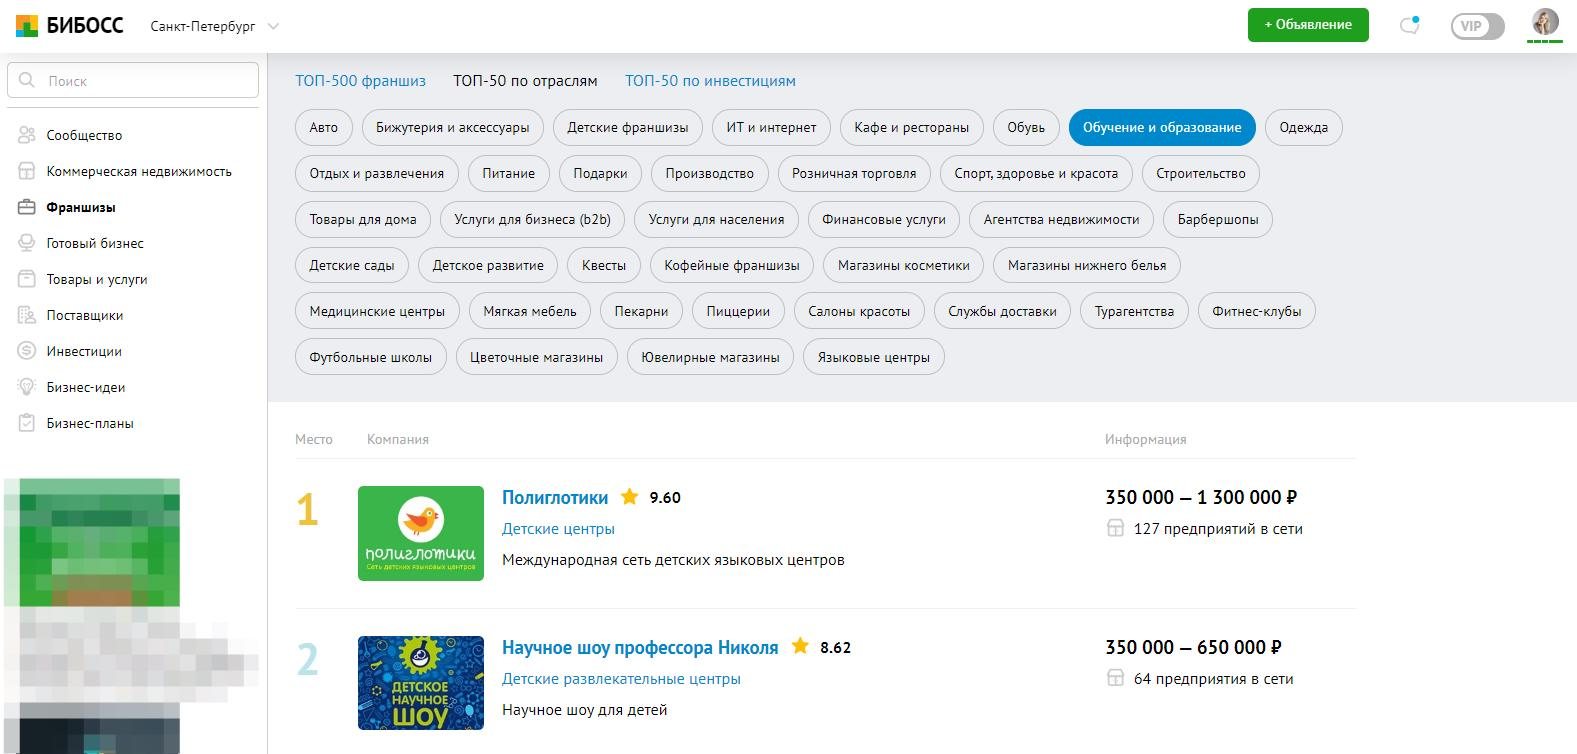
Task: Expand the Санкт-Петербург city dropdown
Action: tap(214, 26)
